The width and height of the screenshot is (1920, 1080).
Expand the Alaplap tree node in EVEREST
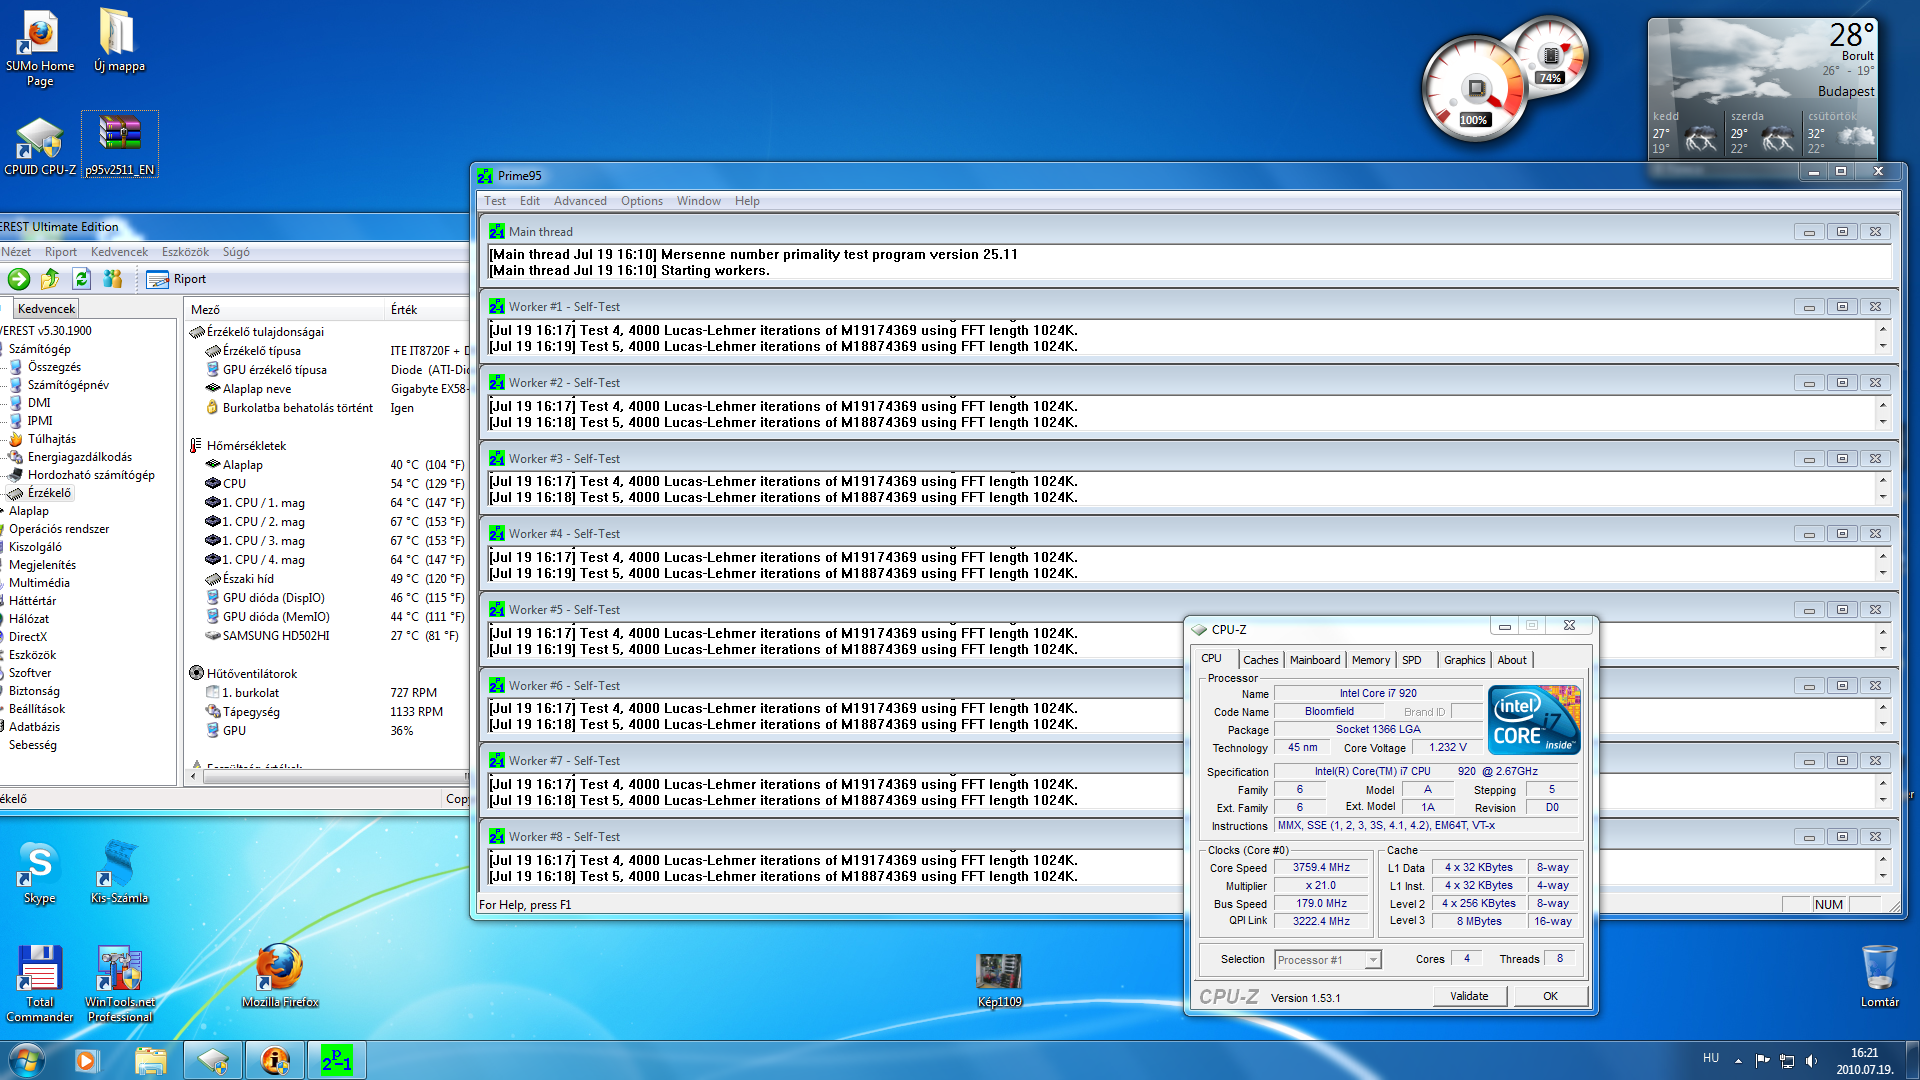(28, 511)
